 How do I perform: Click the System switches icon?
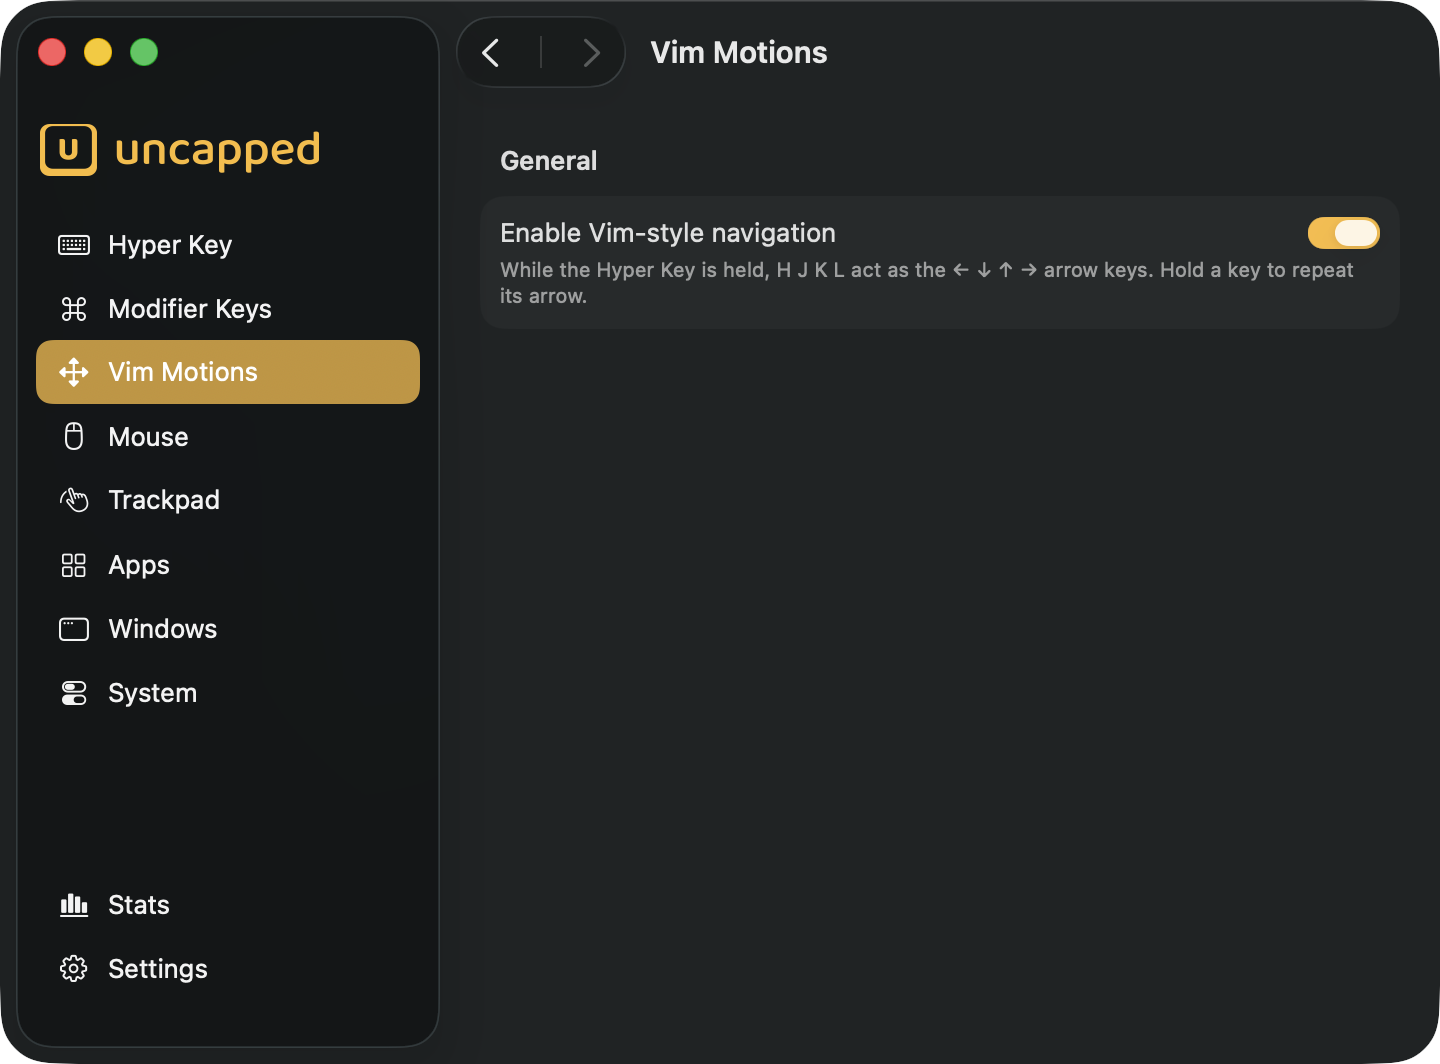coord(74,693)
